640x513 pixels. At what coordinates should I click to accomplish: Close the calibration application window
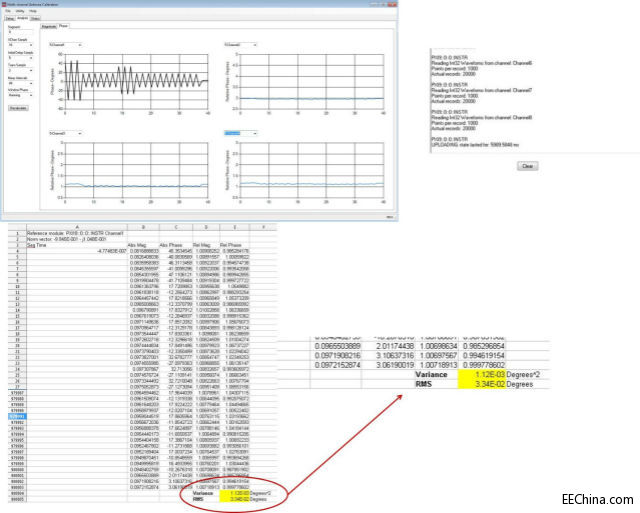pos(392,4)
